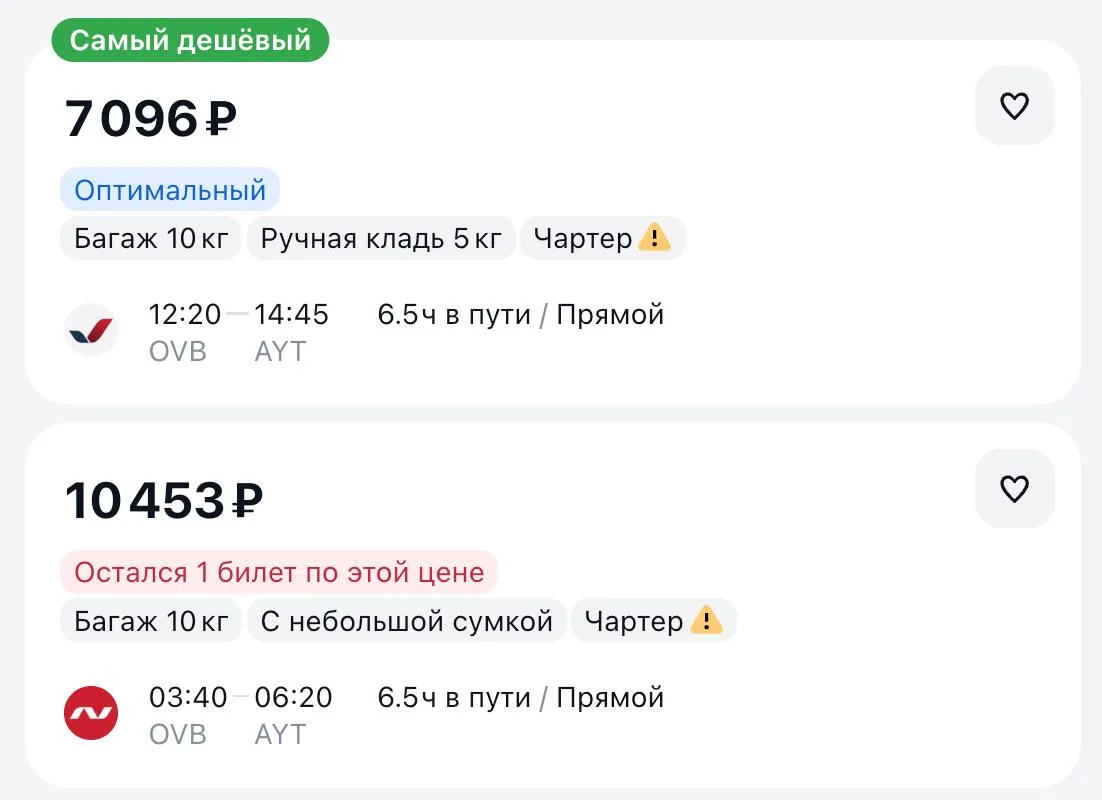Click 'Багаж 10 кг' chip on second ticket
This screenshot has width=1102, height=800.
tap(151, 621)
